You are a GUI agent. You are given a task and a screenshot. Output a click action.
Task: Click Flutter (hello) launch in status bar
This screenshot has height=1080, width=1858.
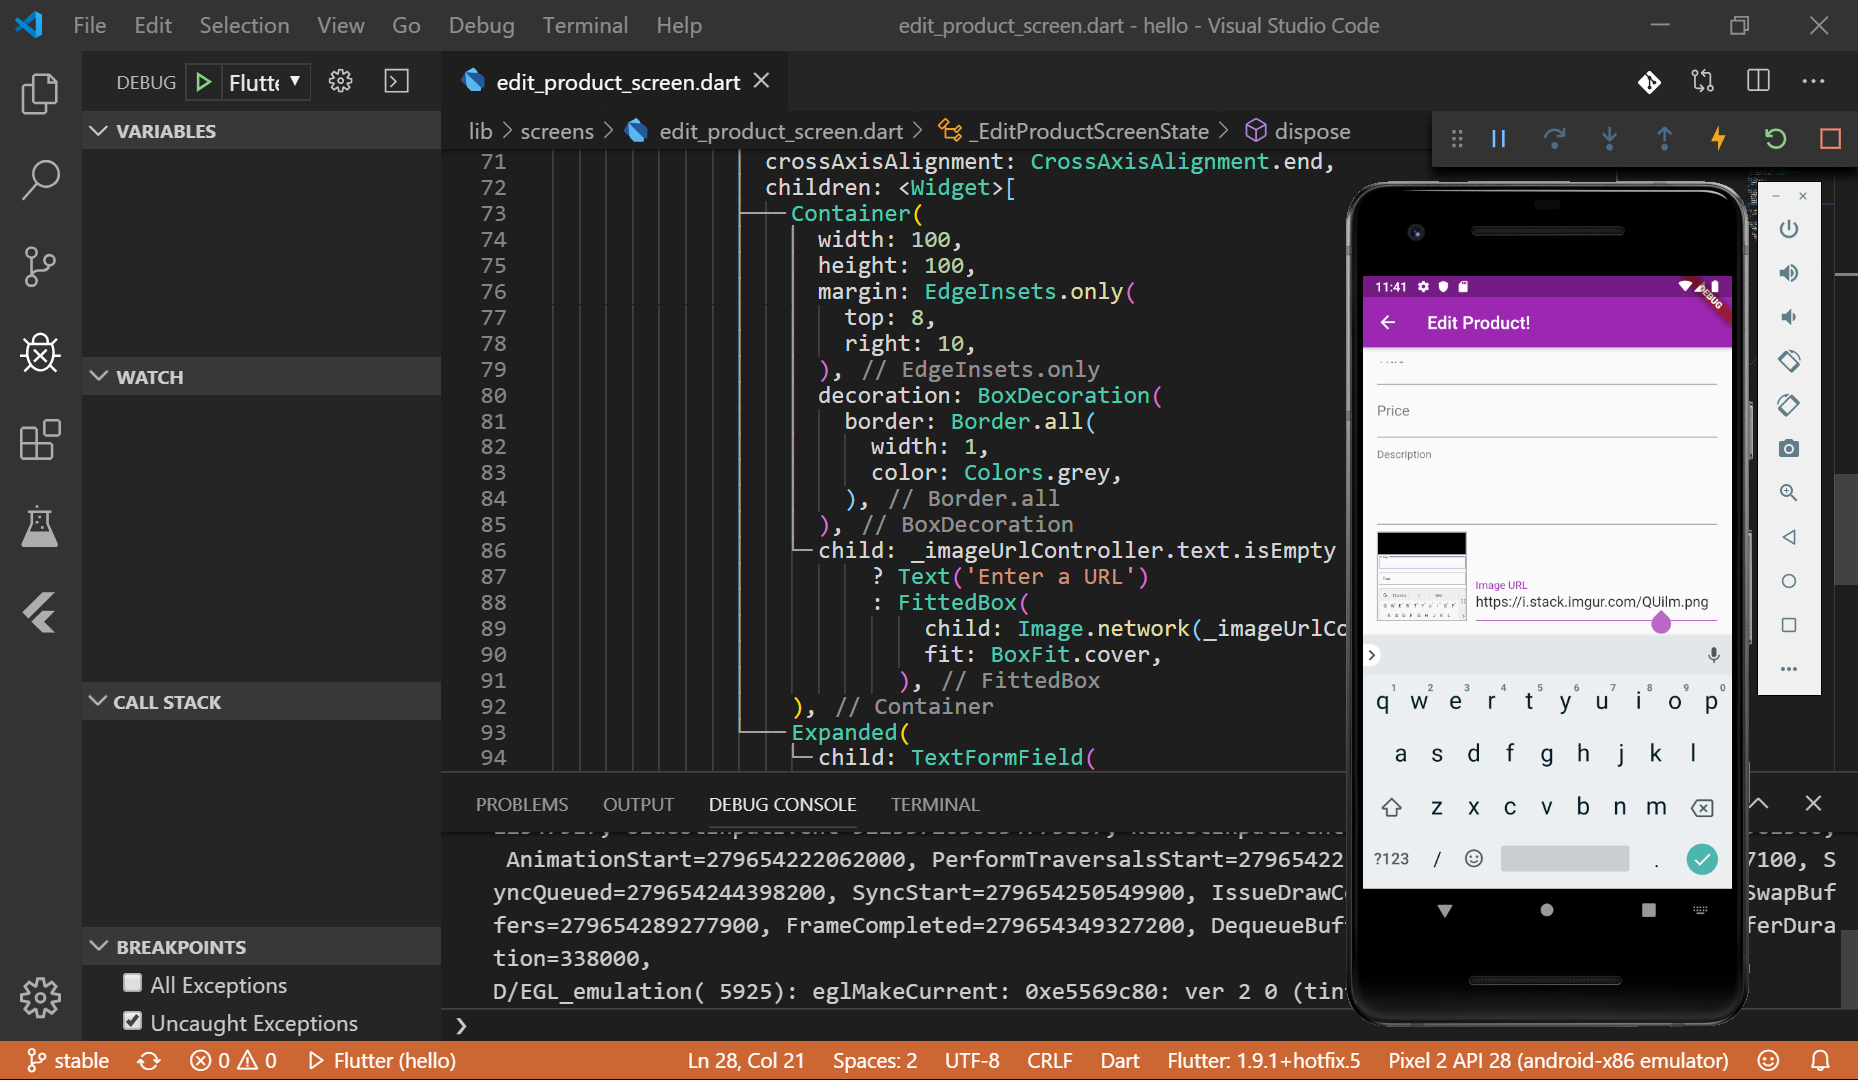382,1061
